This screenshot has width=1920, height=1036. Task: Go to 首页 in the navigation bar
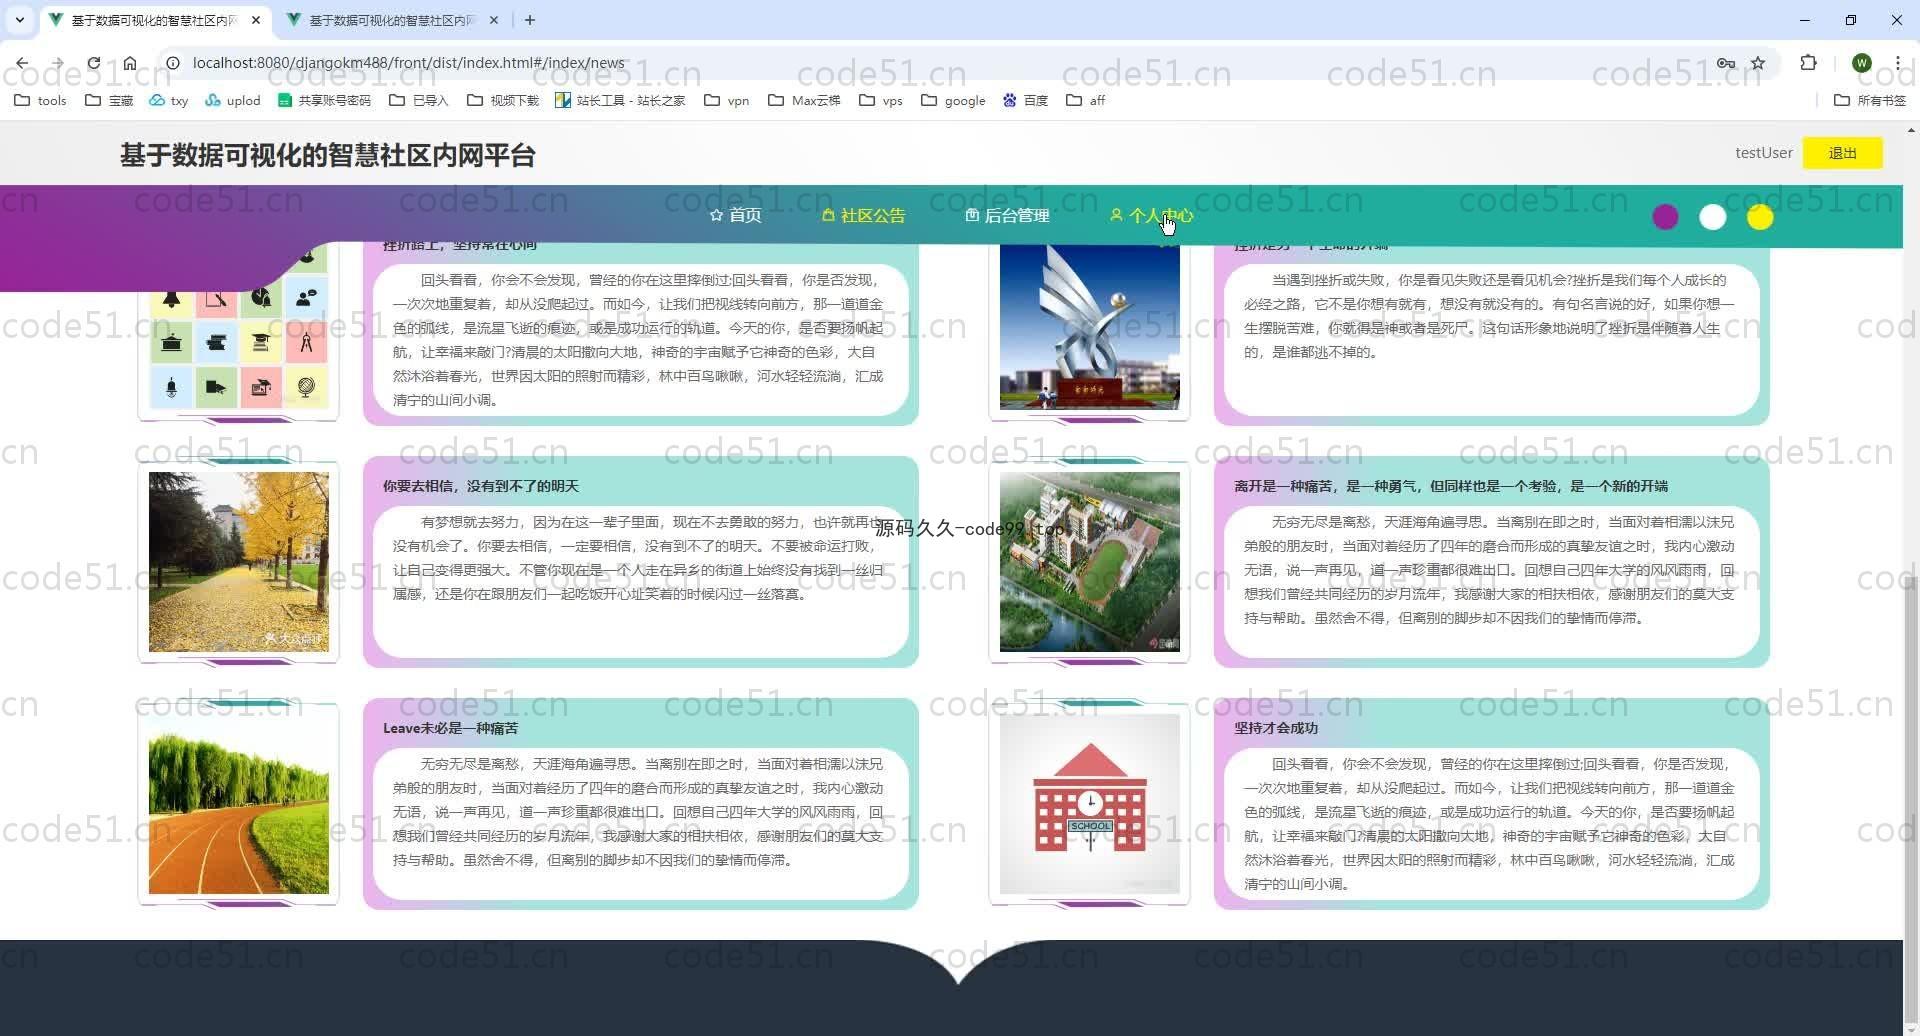pyautogui.click(x=735, y=215)
